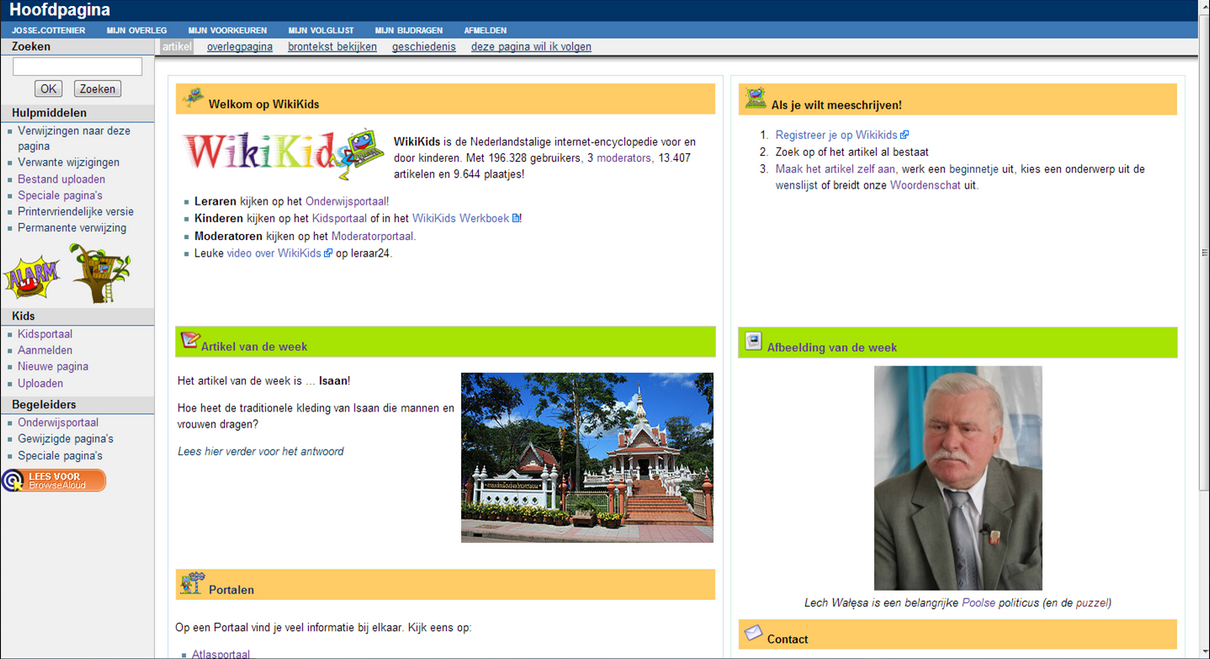Click the Artikel van de week icon
Screen dimensions: 1210x659
(x=190, y=341)
